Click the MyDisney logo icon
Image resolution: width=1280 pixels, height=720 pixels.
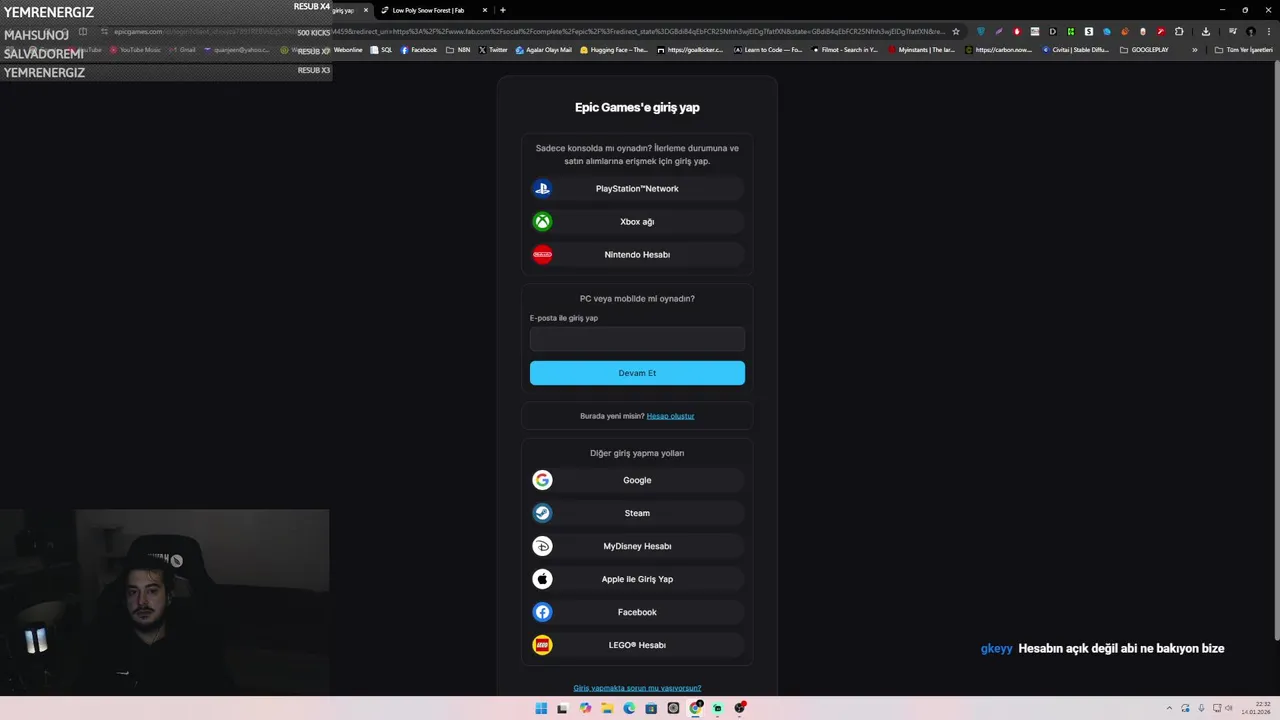pos(542,546)
